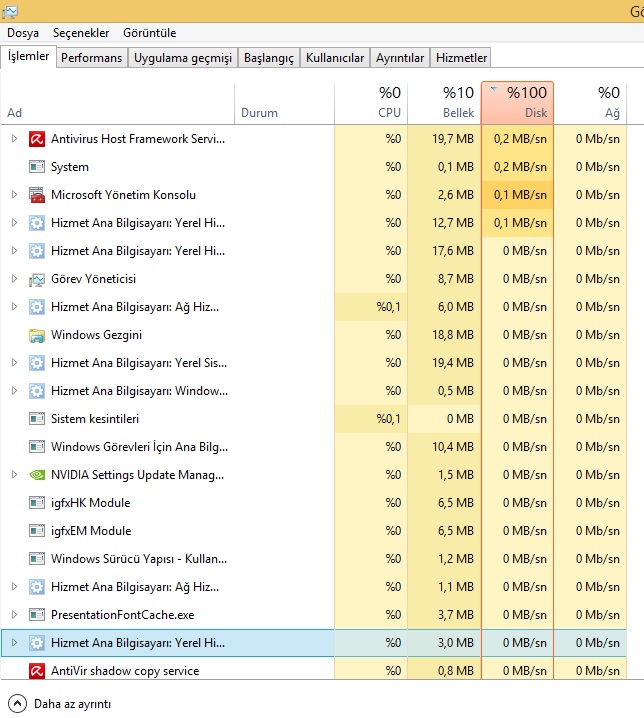This screenshot has width=644, height=718.
Task: Open the Seçenekler menu
Action: click(81, 33)
